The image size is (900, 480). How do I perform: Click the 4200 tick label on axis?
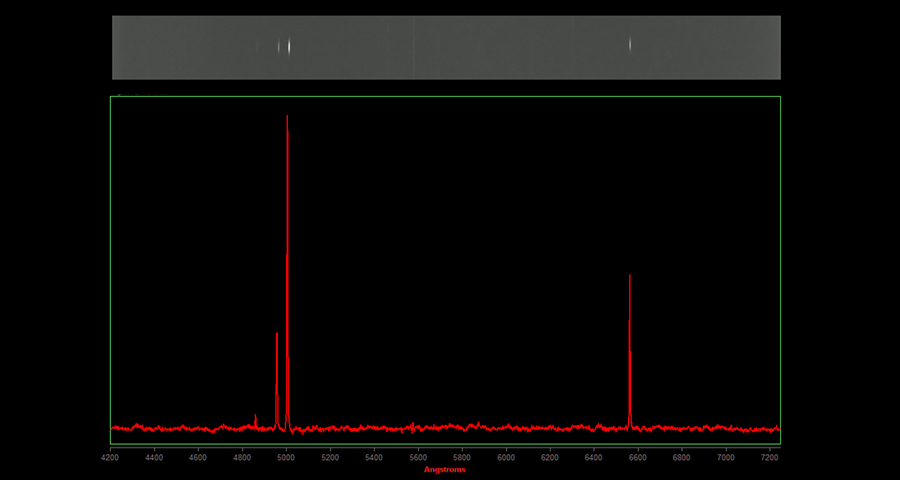coord(110,457)
